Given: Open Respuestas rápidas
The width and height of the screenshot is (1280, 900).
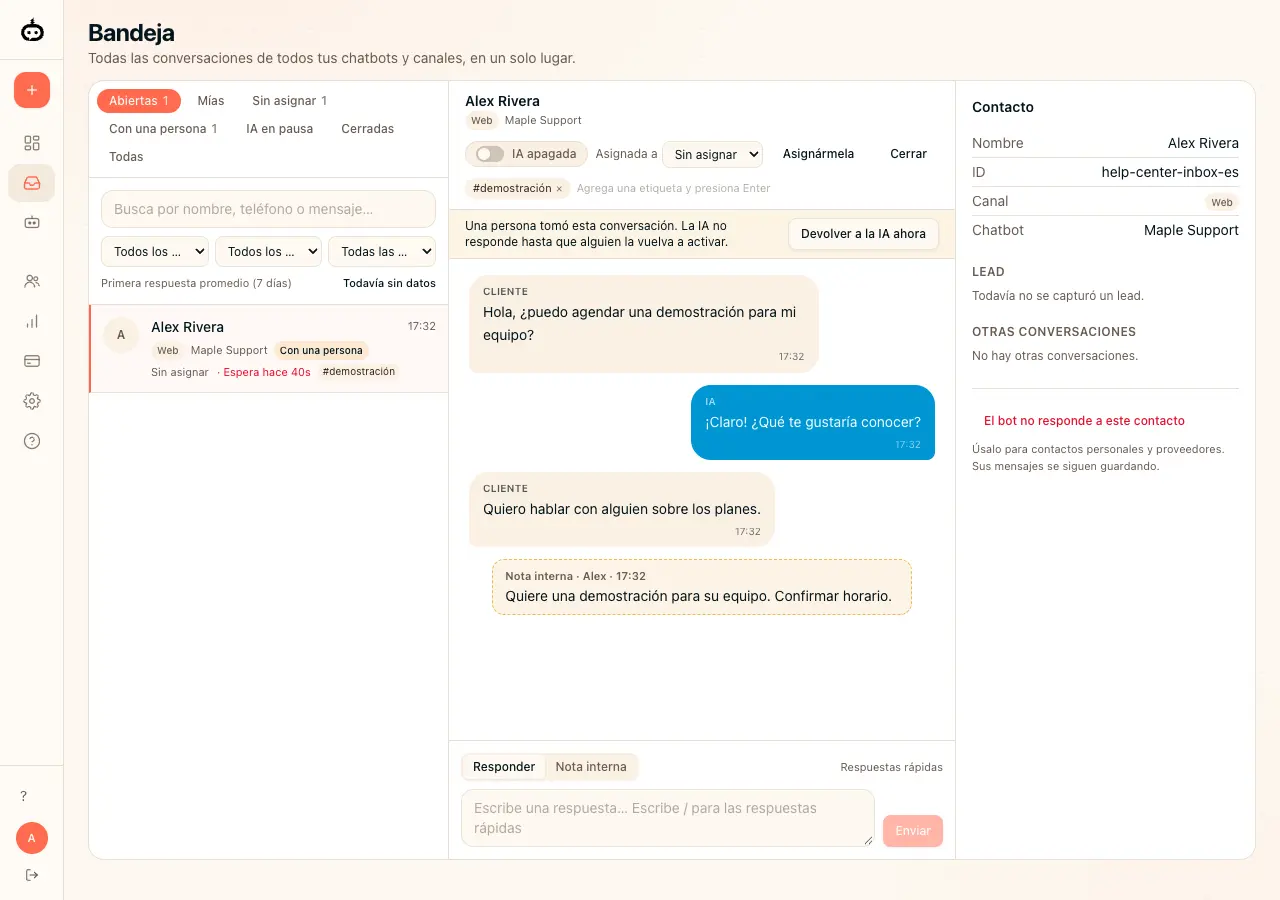Looking at the screenshot, I should tap(892, 768).
